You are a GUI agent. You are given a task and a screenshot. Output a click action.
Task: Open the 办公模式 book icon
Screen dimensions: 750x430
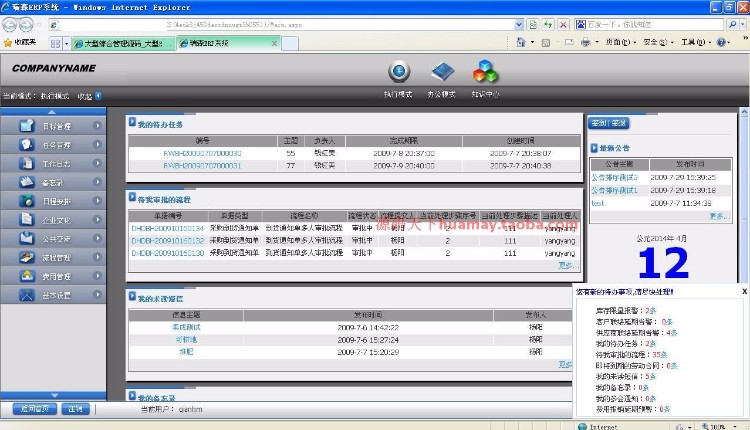tap(442, 72)
